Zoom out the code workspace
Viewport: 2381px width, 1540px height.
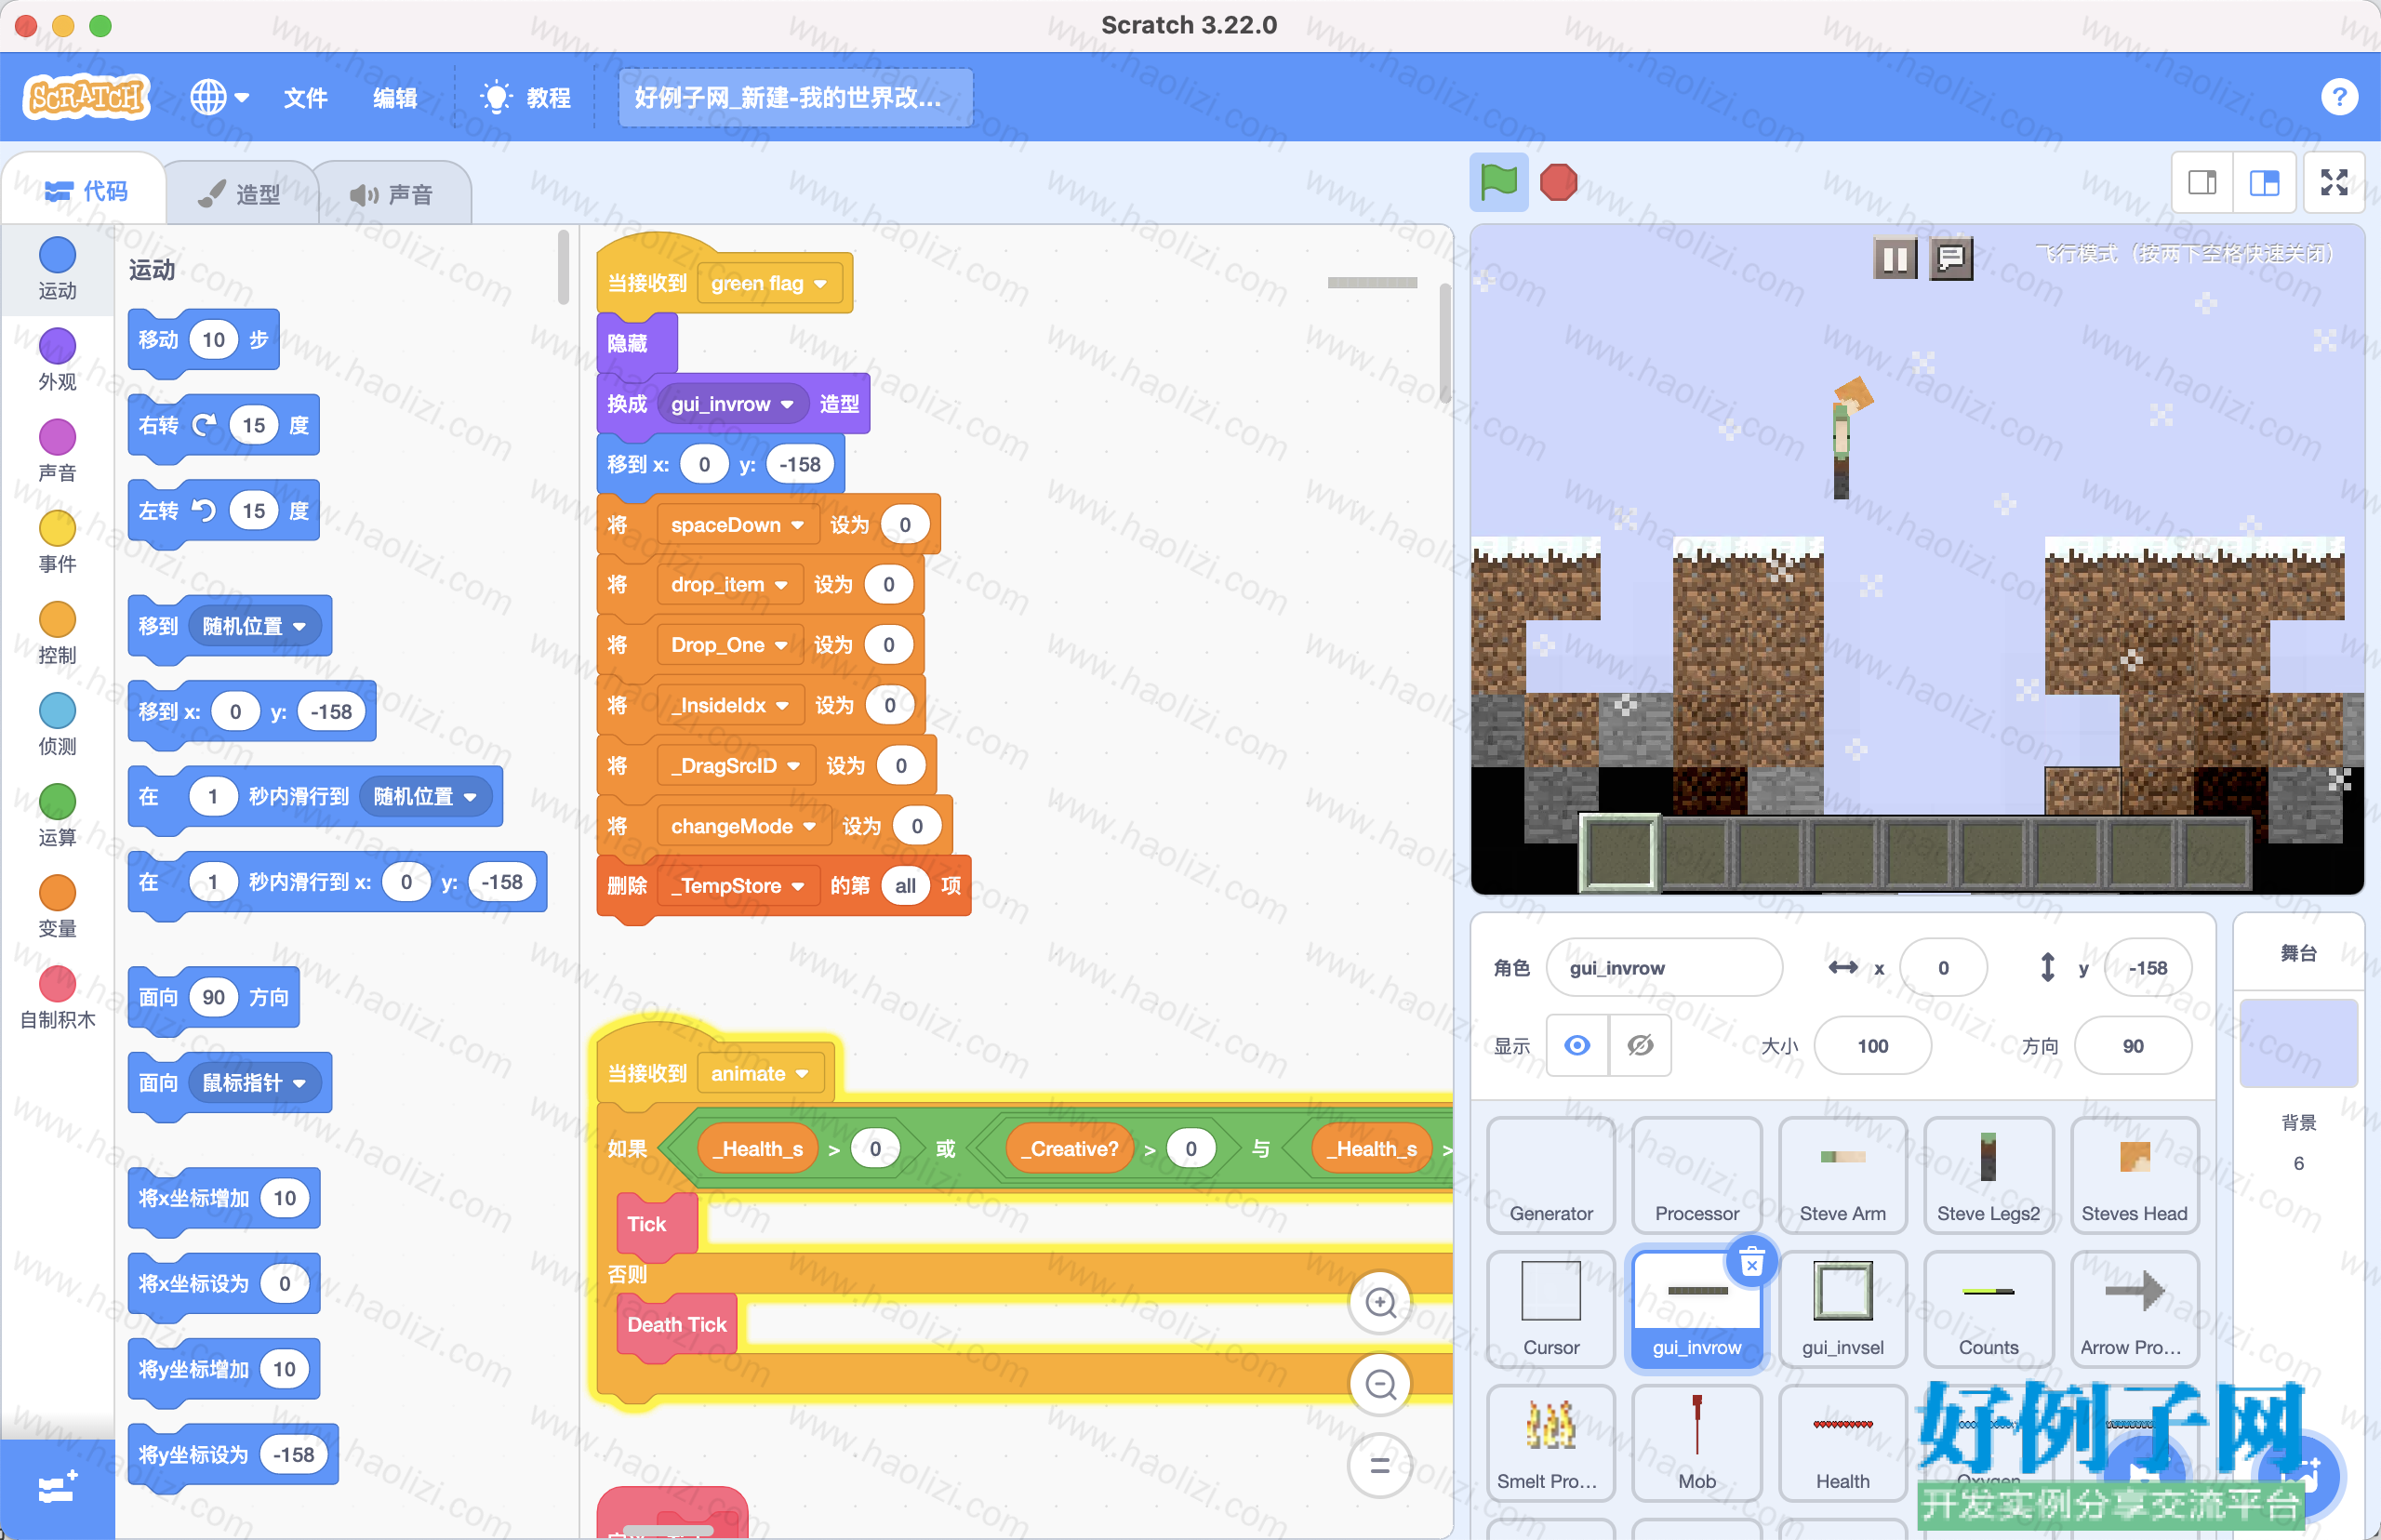tap(1381, 1384)
